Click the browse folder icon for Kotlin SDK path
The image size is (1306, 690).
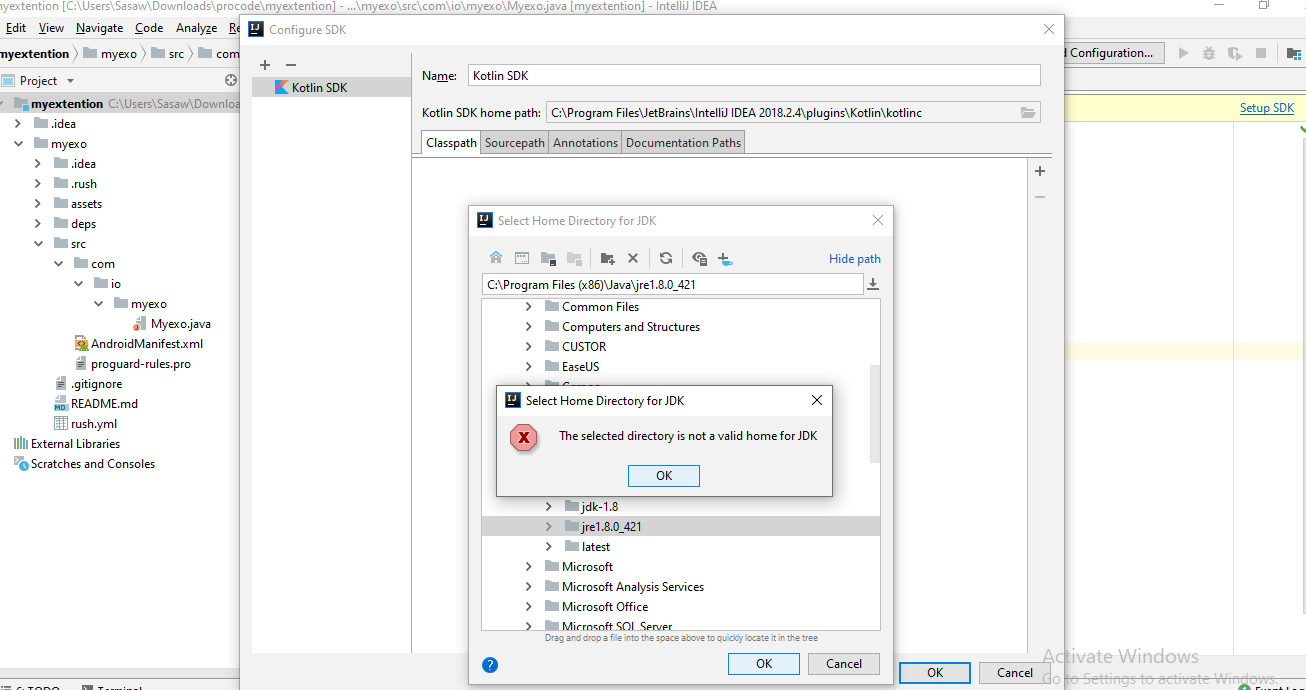[x=1028, y=113]
